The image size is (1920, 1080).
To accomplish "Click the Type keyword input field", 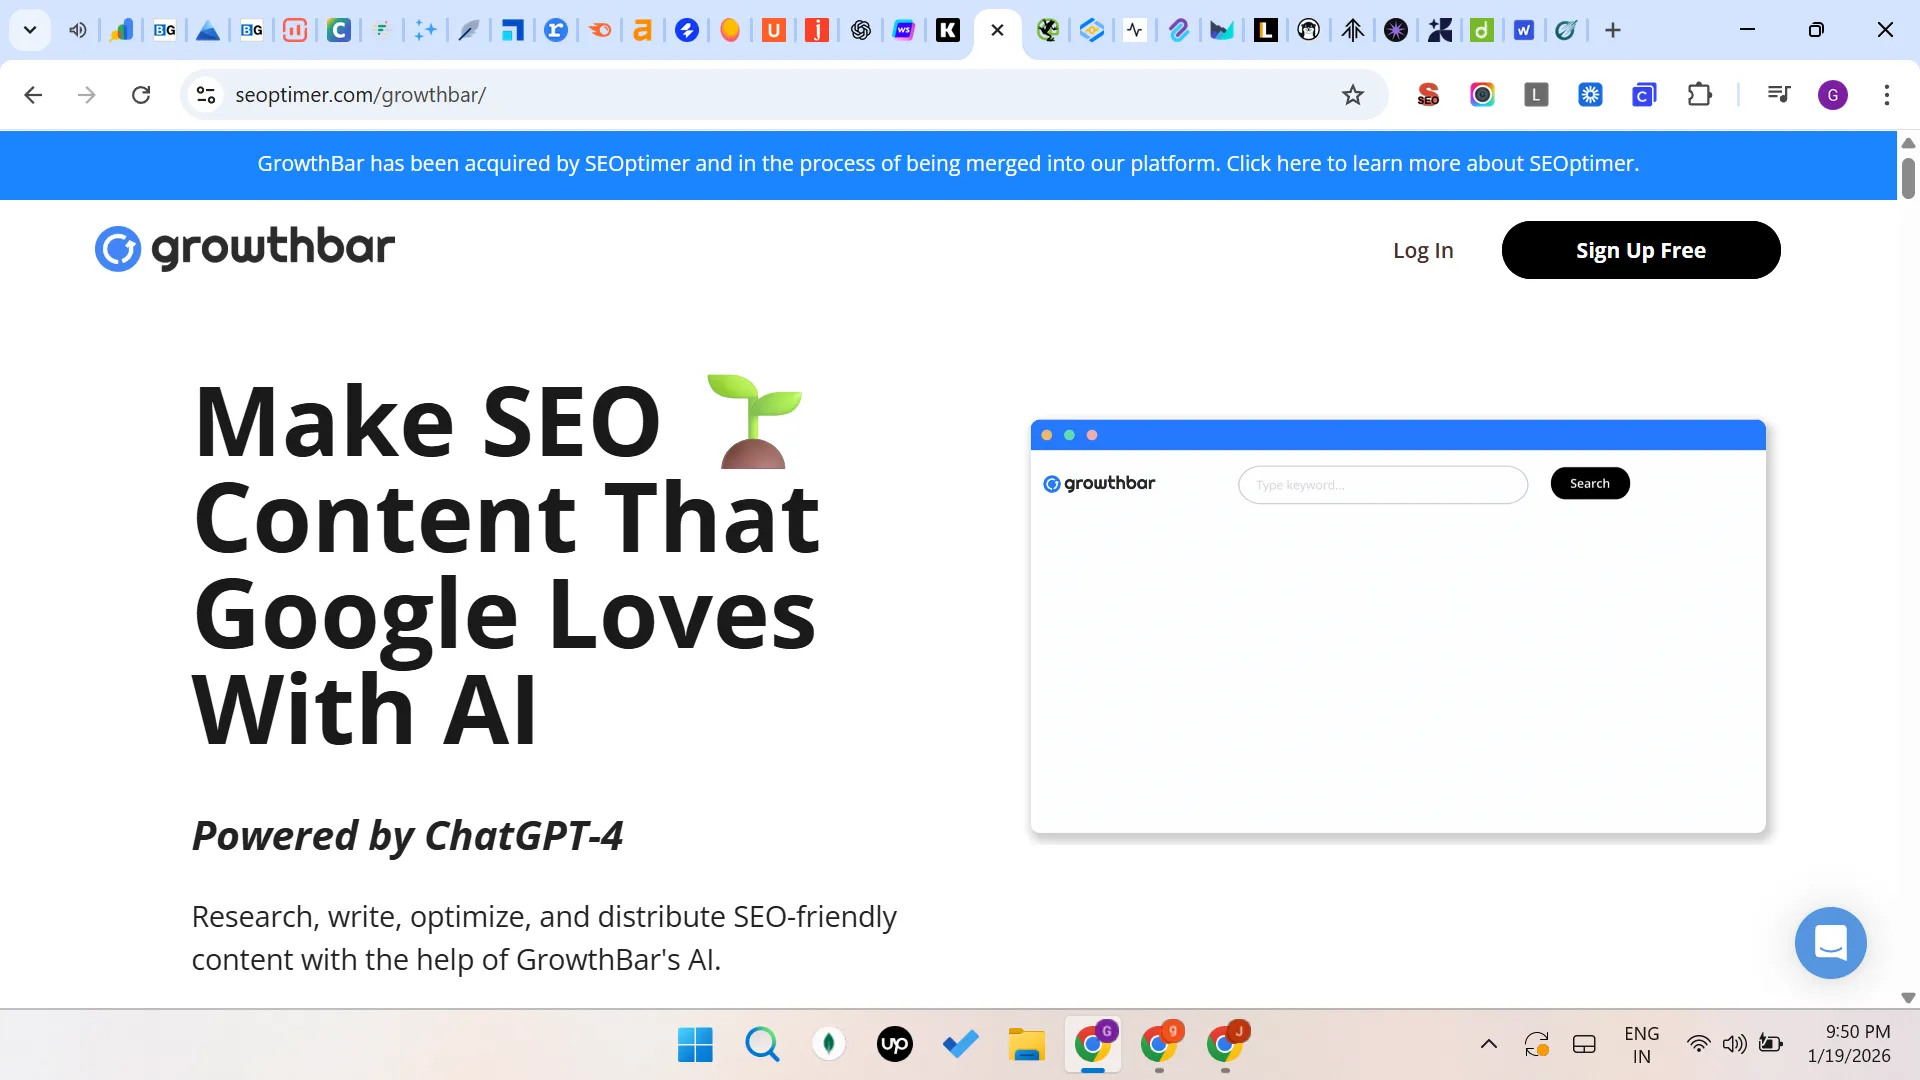I will point(1383,484).
